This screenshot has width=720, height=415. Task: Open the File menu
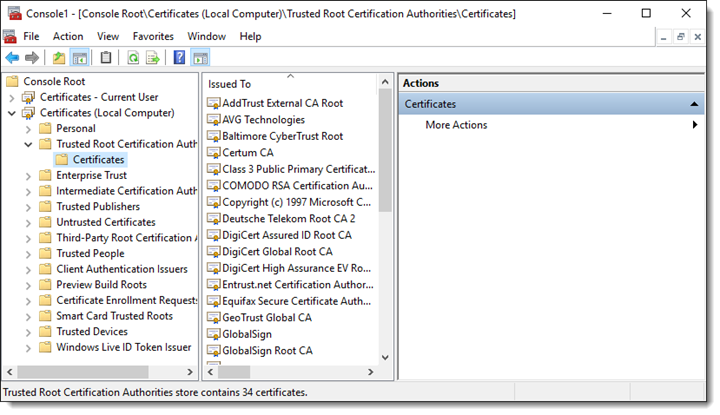pos(31,36)
